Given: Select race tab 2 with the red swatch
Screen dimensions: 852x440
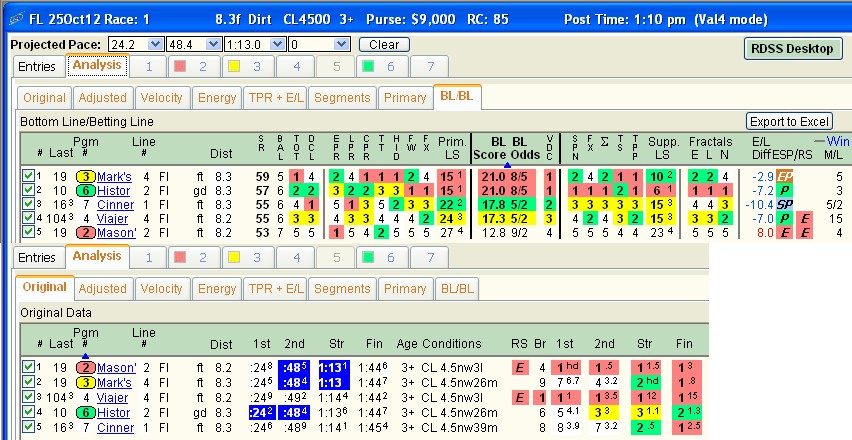Looking at the screenshot, I should (x=194, y=67).
